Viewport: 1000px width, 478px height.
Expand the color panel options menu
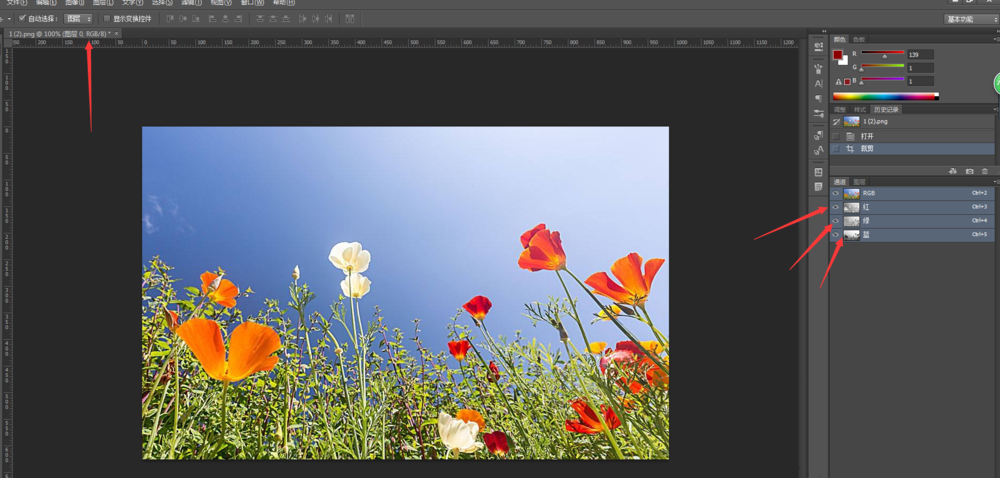pos(995,39)
